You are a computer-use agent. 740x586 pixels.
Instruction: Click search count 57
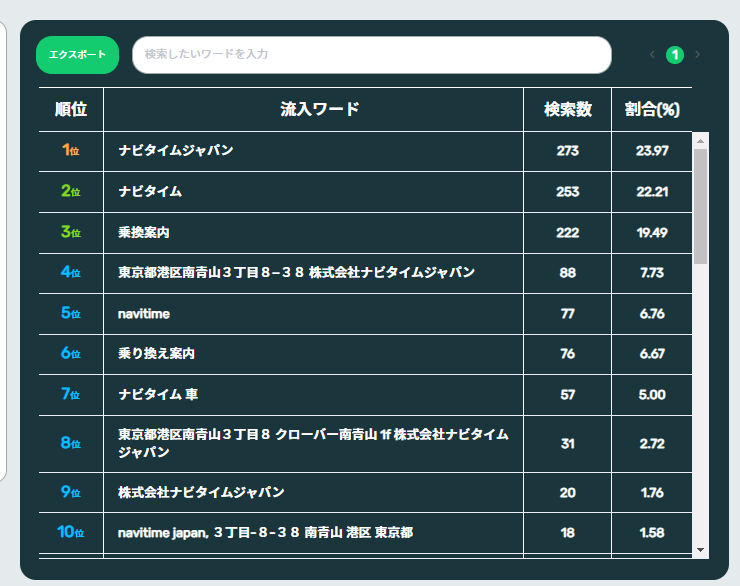tap(568, 395)
